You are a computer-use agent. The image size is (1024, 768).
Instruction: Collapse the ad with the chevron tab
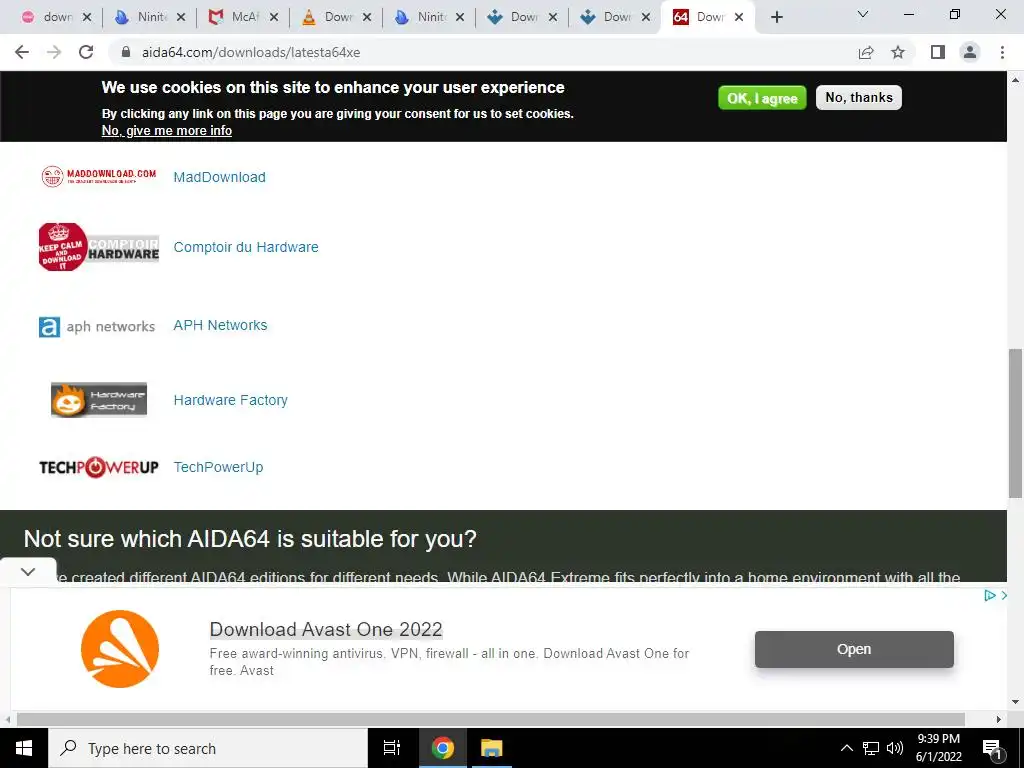(x=28, y=571)
